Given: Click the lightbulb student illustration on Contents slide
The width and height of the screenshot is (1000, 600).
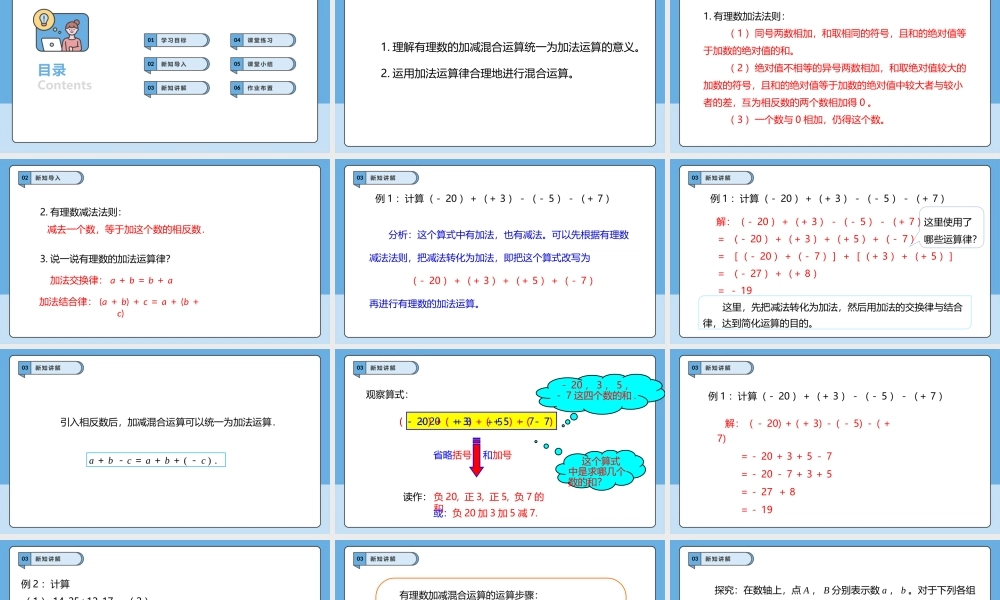Looking at the screenshot, I should 61,31.
